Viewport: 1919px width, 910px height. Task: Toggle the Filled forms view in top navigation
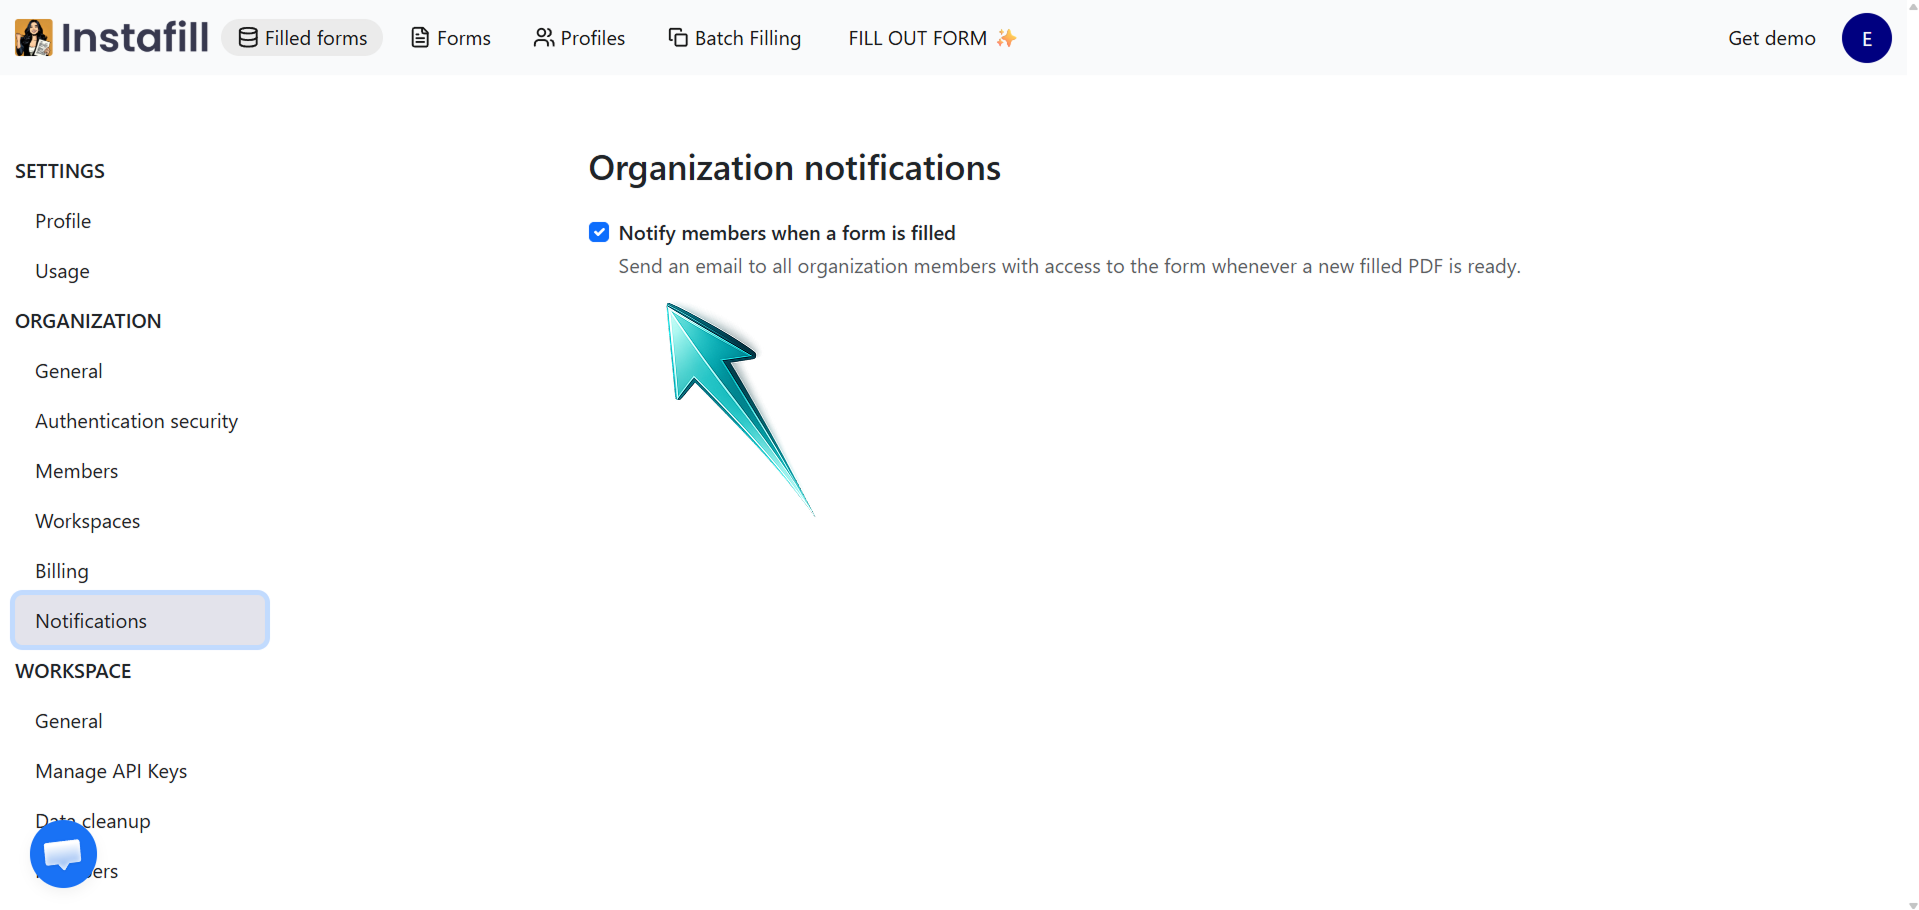302,37
